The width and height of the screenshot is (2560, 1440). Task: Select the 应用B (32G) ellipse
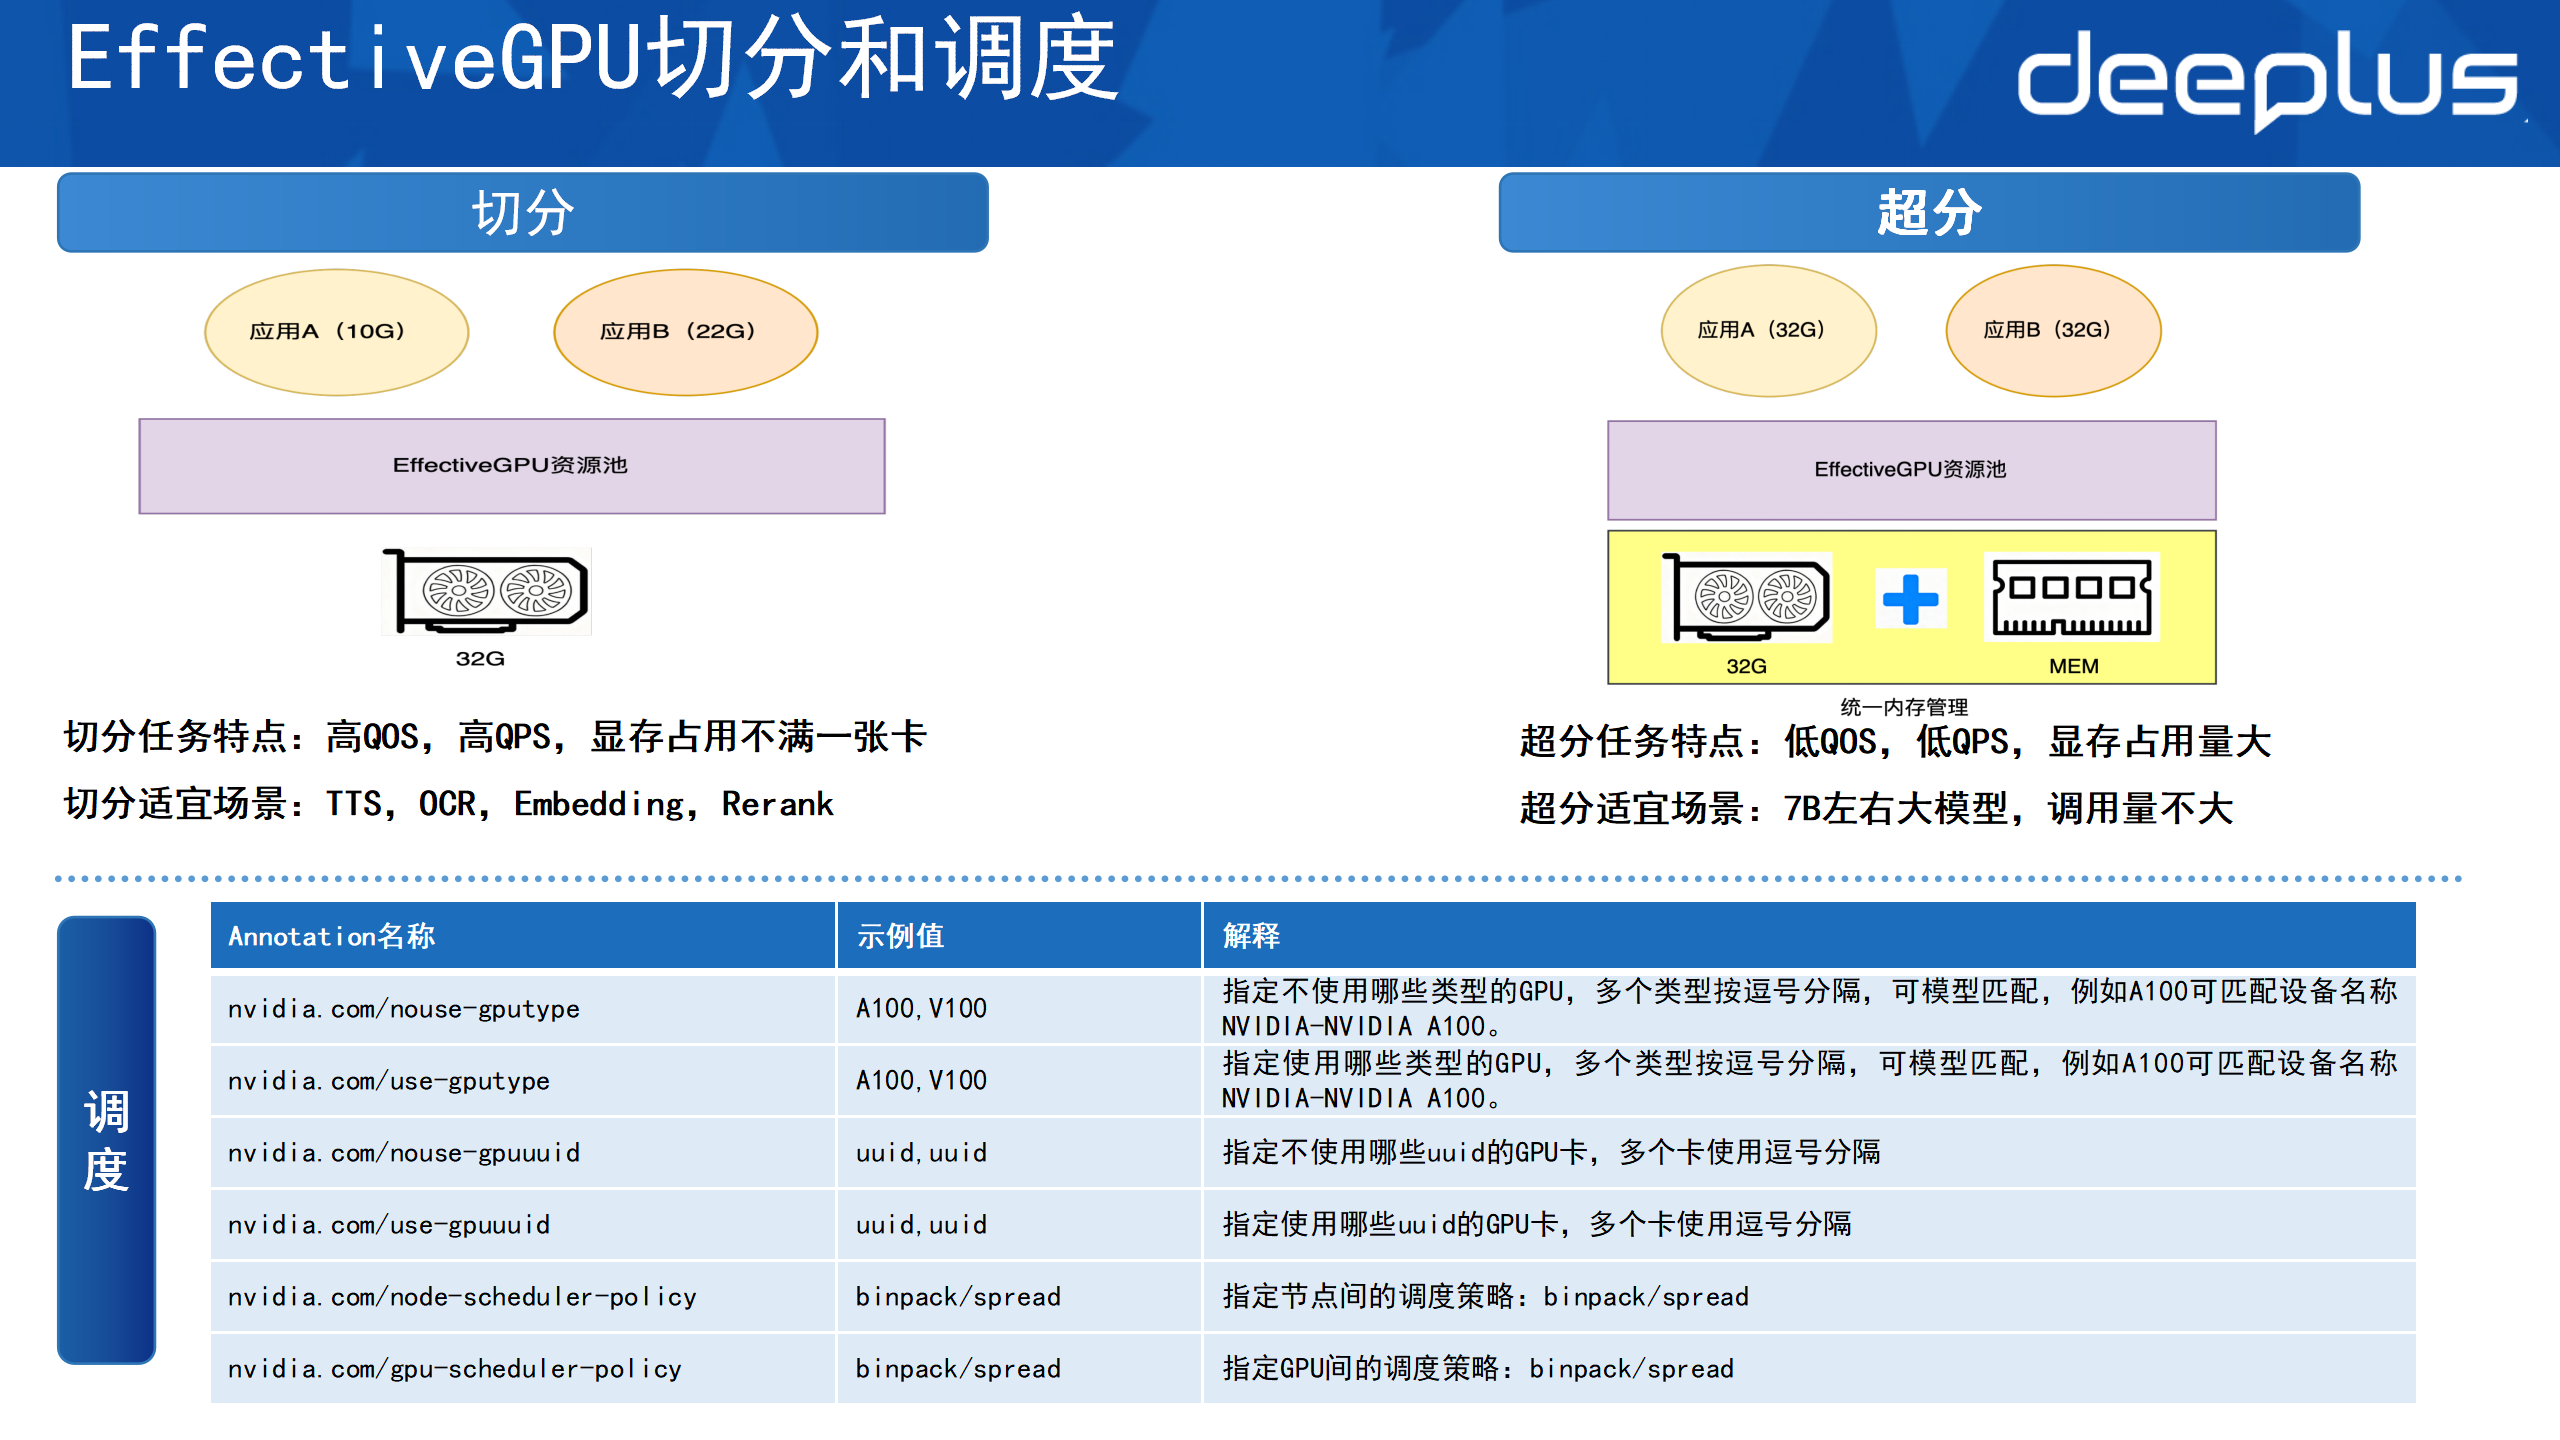(x=2052, y=330)
